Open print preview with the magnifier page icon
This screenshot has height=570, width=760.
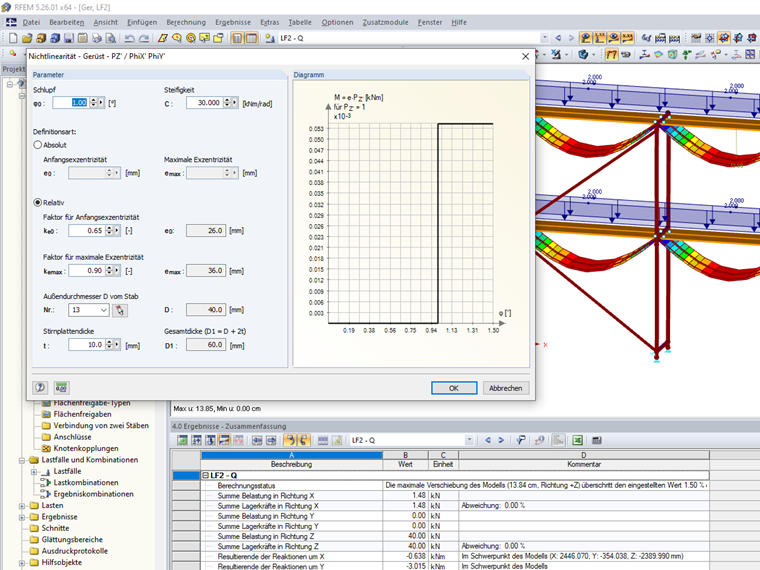tap(111, 38)
